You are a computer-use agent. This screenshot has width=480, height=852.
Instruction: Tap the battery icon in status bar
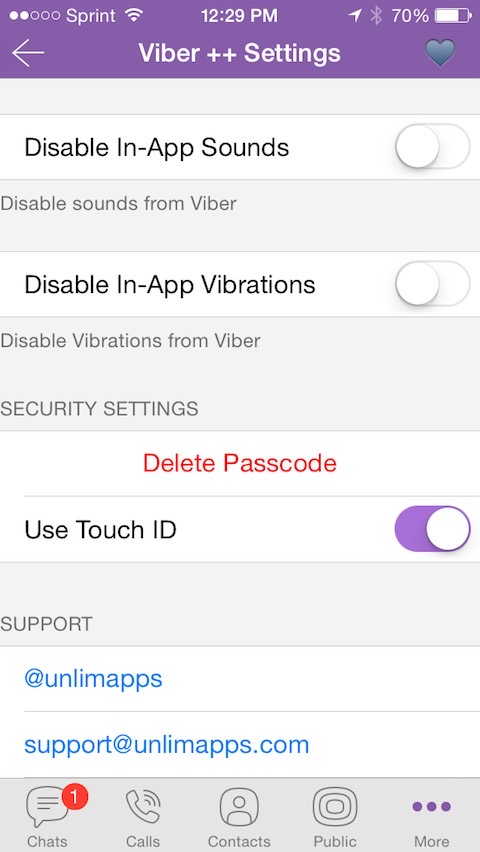click(x=453, y=16)
